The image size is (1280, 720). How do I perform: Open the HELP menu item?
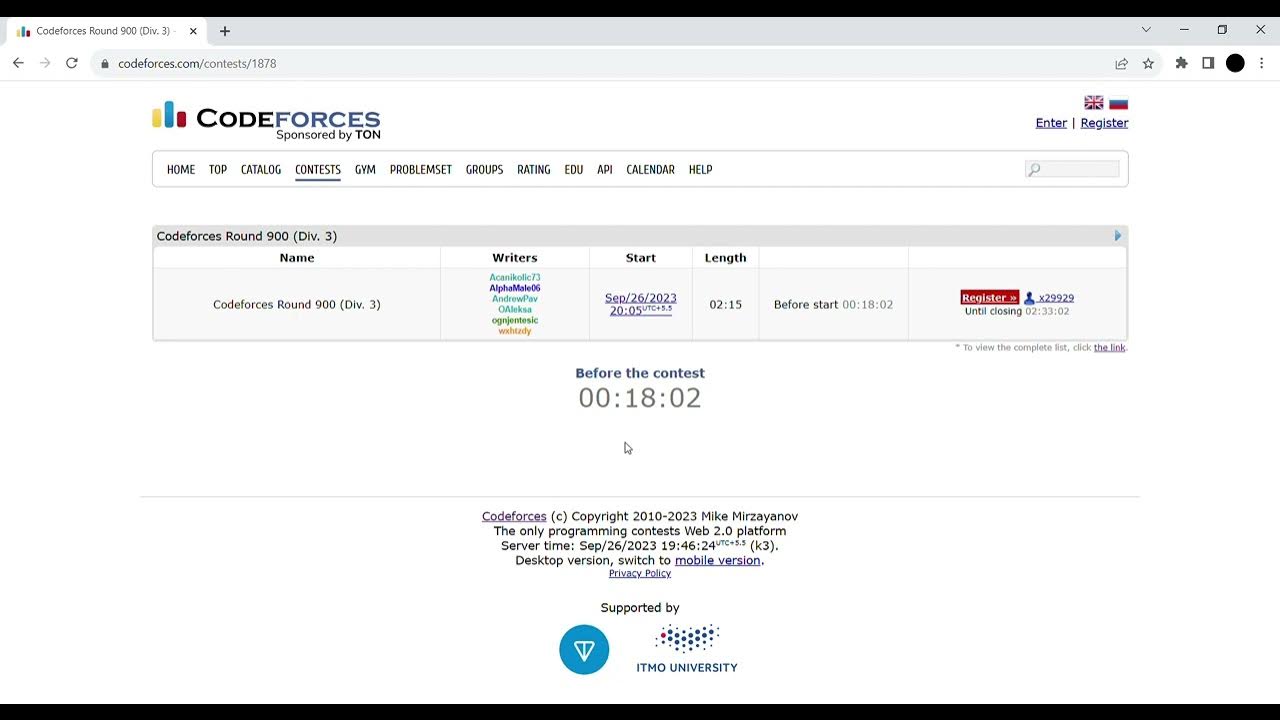tap(701, 170)
